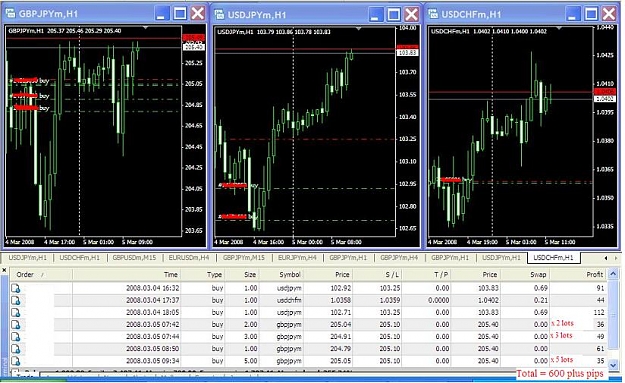
Task: Click the open price 102.92 cell
Action: pos(340,288)
